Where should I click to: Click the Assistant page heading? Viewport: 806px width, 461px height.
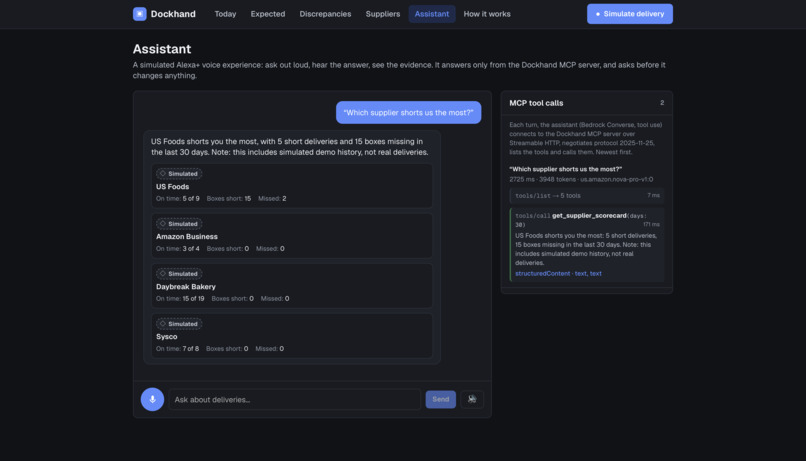162,49
